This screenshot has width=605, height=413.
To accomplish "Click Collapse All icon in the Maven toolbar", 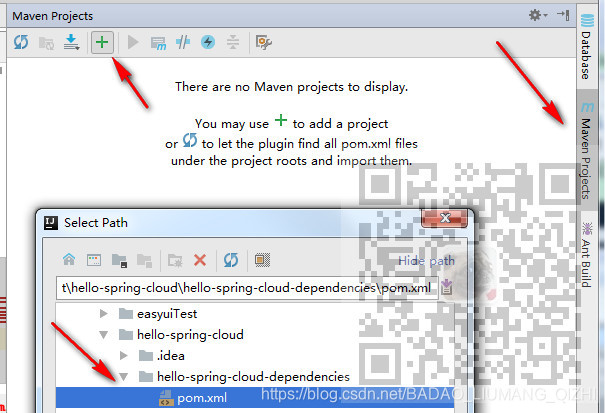I will tap(233, 42).
